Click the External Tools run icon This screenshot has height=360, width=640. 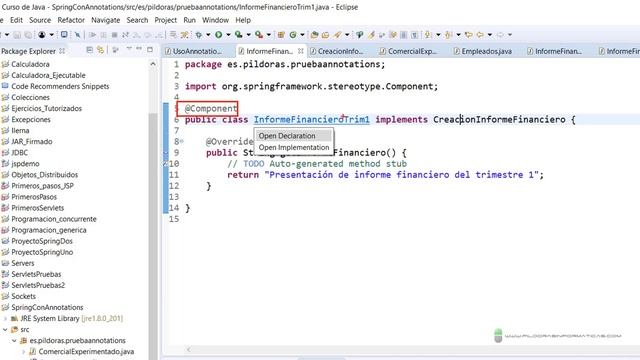coord(259,35)
